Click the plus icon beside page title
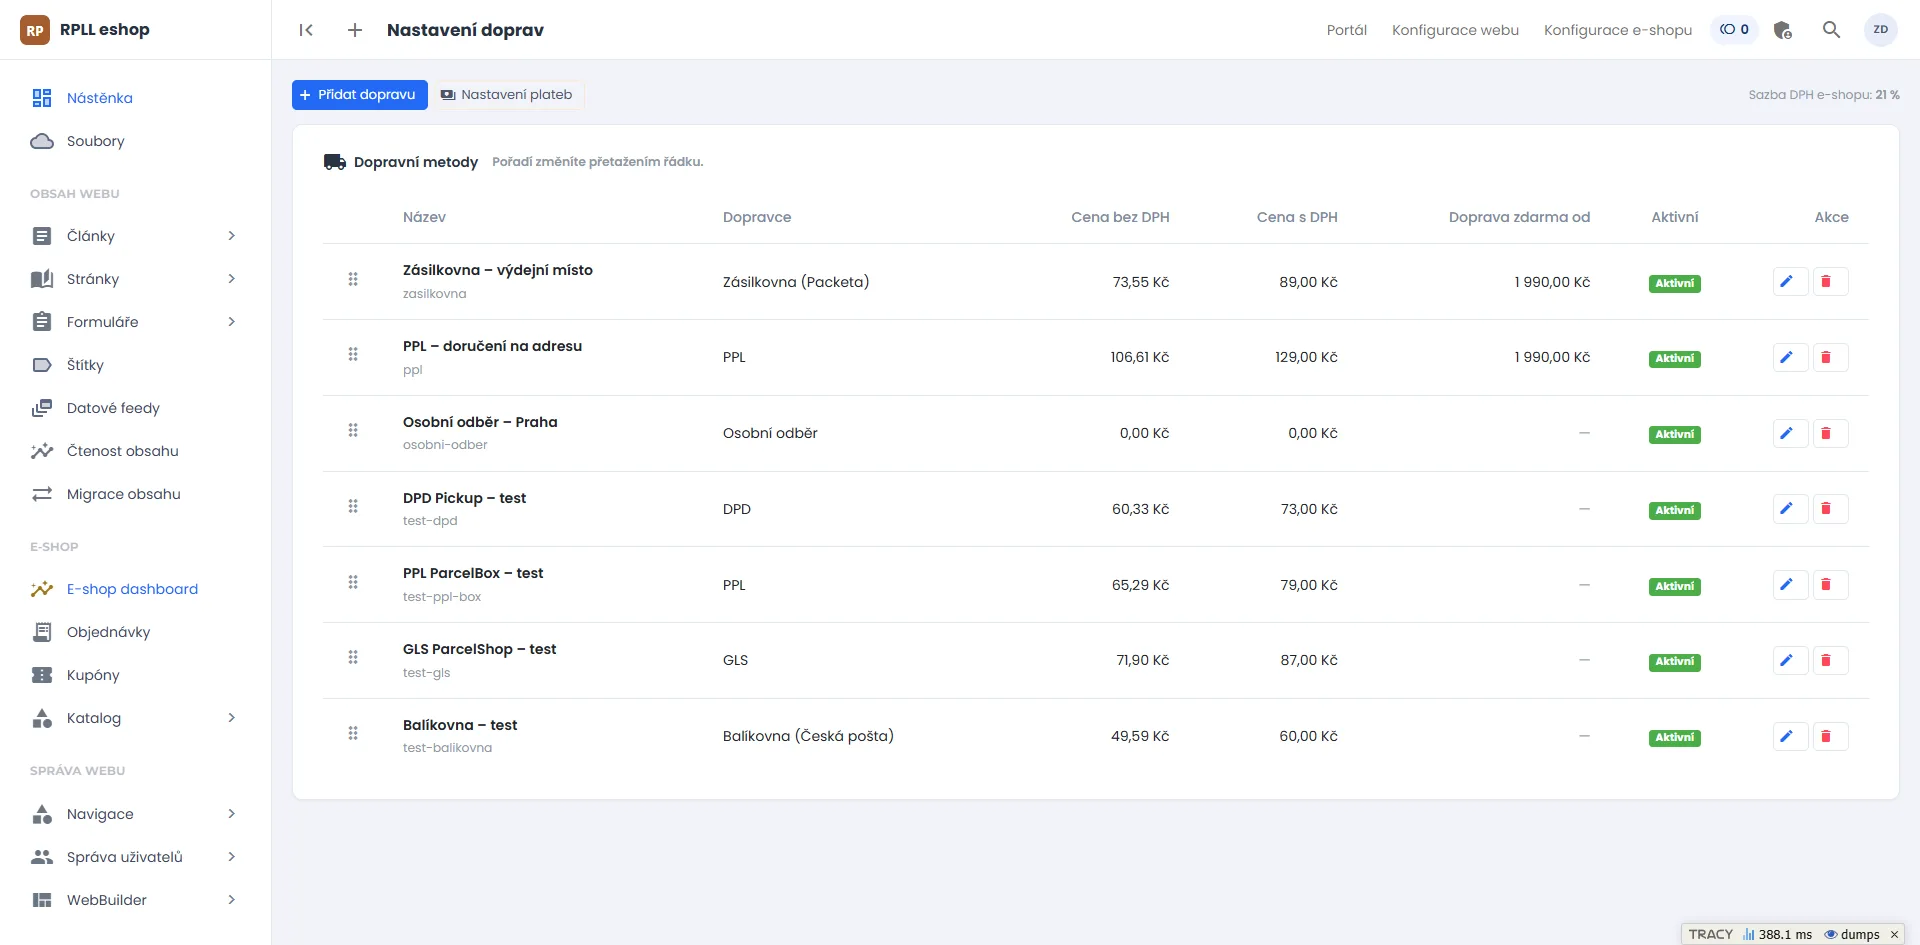 [354, 30]
